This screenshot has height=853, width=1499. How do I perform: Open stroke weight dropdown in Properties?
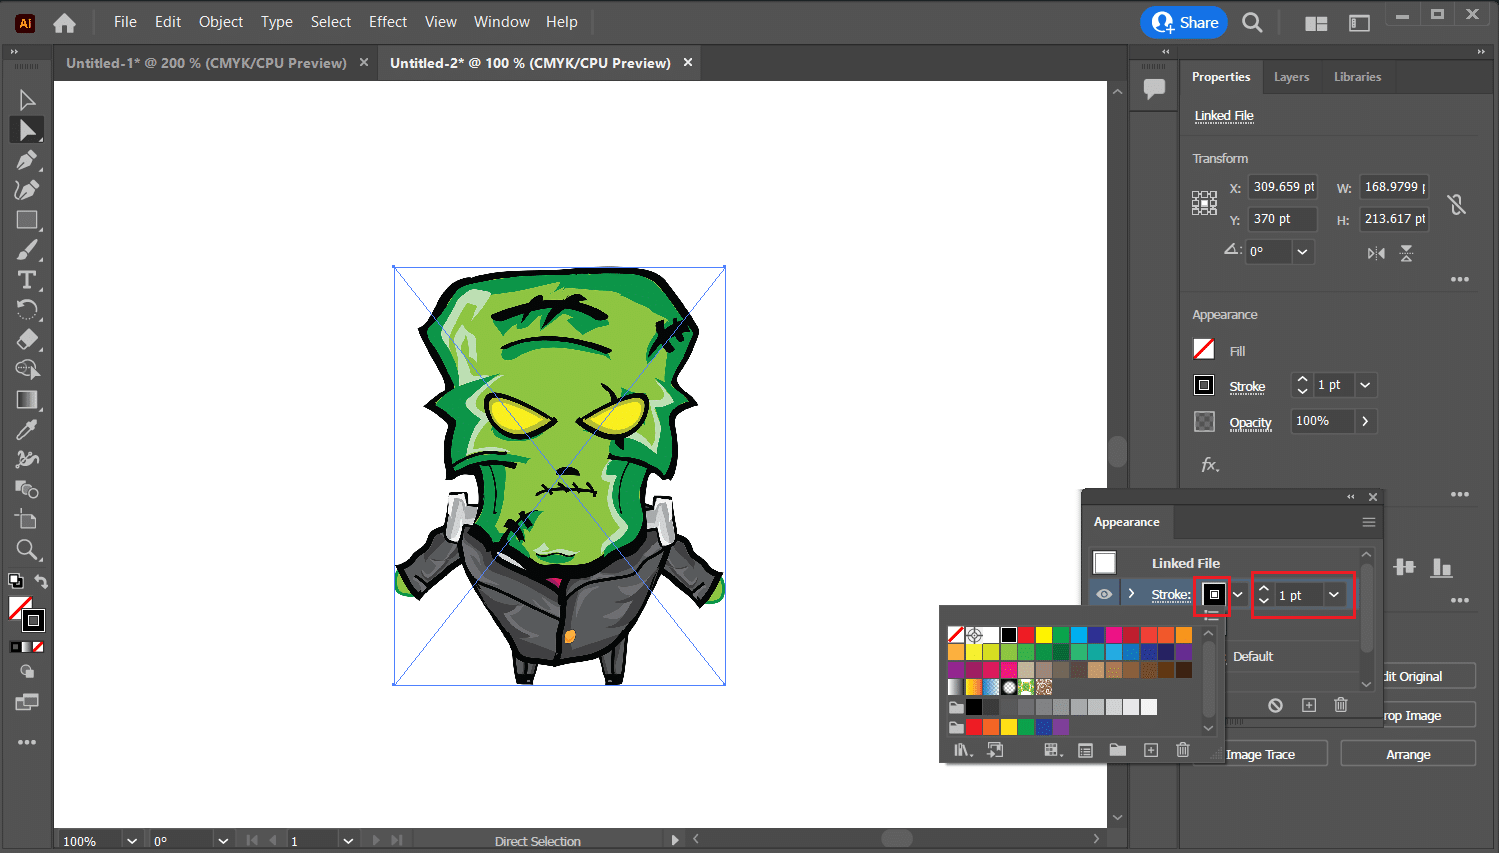pos(1365,385)
